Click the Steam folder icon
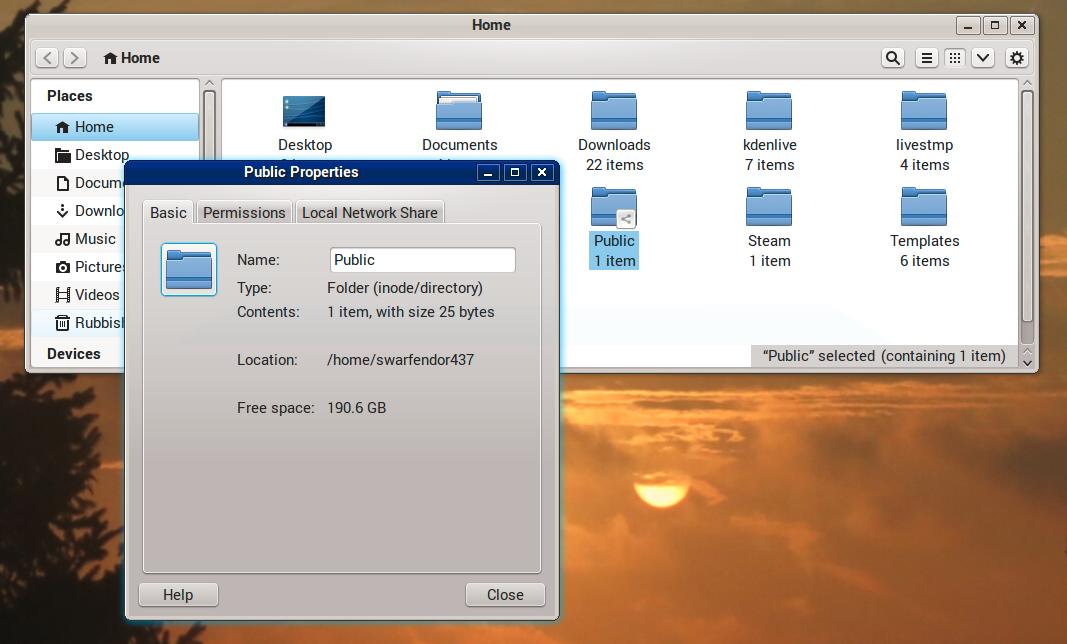This screenshot has width=1067, height=644. 769,207
